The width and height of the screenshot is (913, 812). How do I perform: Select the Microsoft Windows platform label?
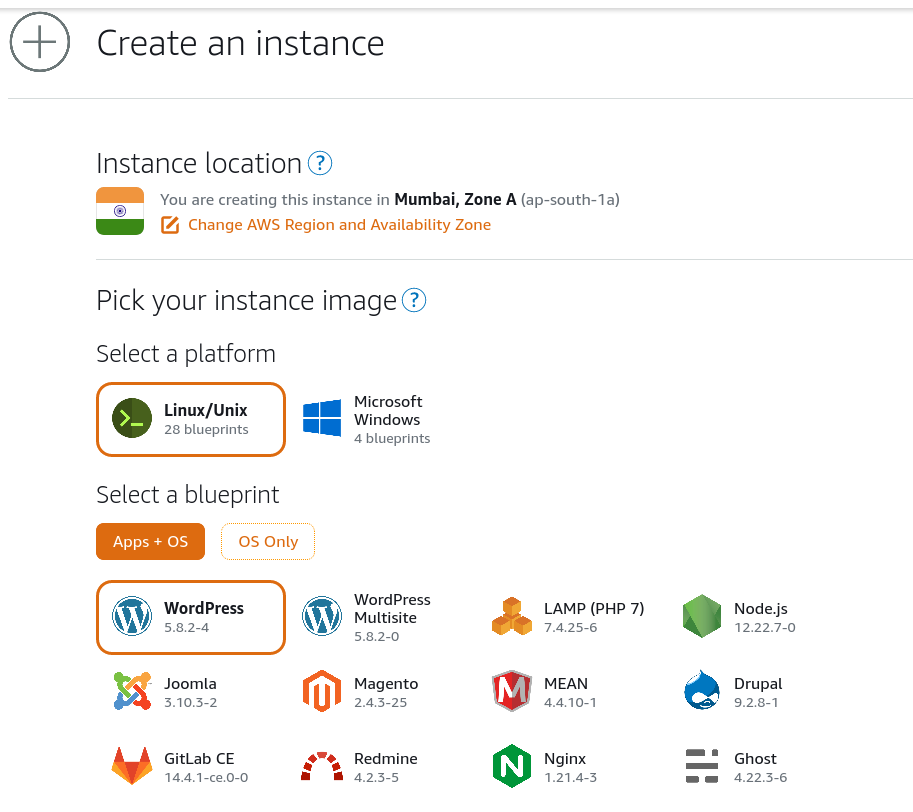(388, 410)
